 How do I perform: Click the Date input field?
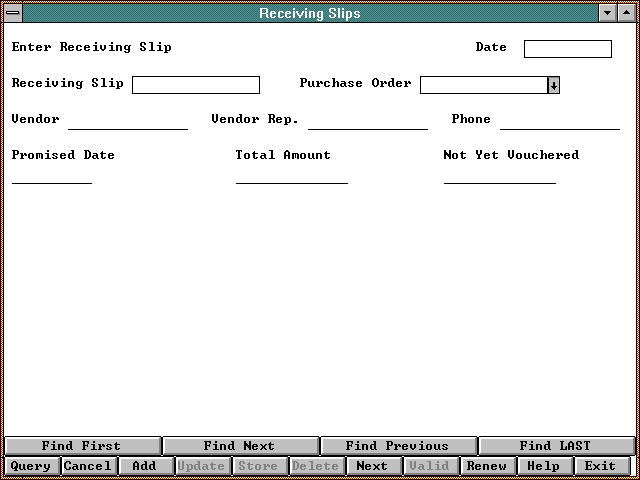567,49
